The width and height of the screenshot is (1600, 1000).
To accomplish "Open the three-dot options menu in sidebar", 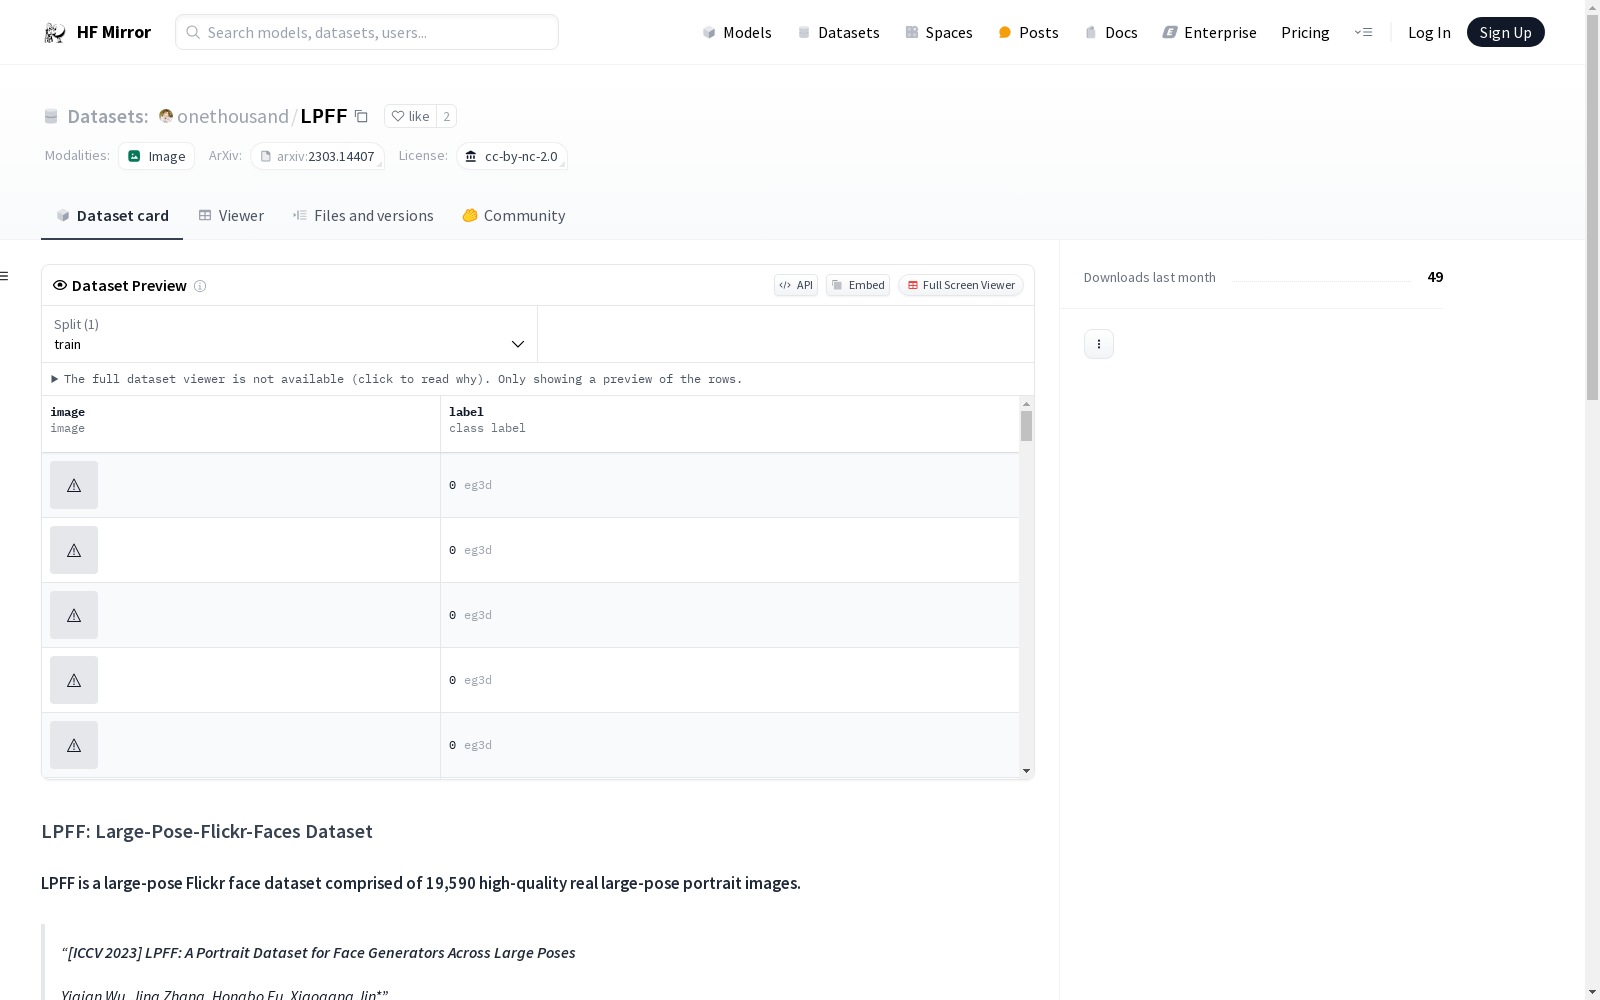I will [1099, 344].
